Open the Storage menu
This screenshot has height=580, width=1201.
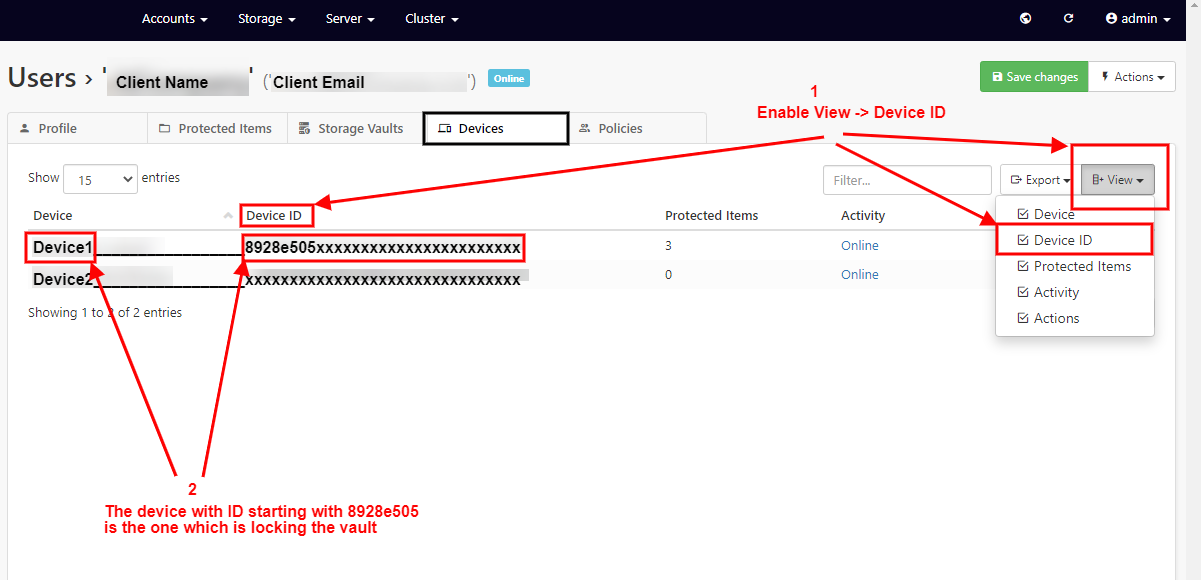pos(267,19)
